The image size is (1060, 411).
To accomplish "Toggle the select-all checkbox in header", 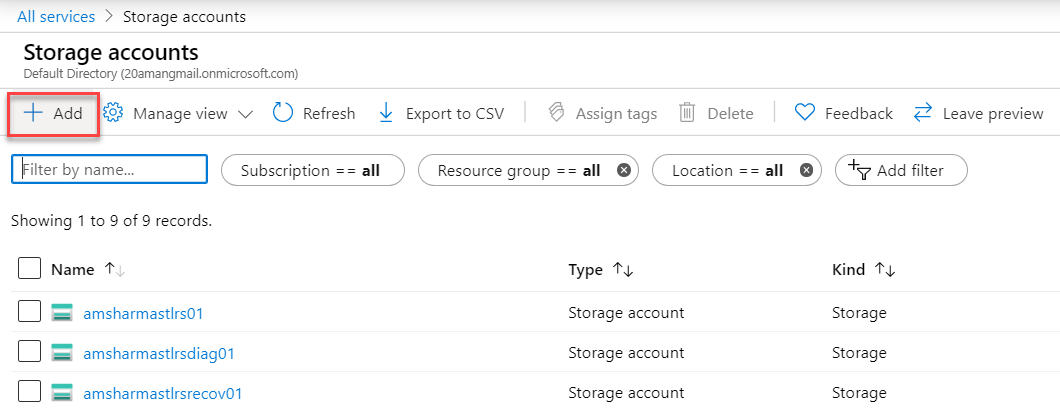I will pyautogui.click(x=29, y=268).
